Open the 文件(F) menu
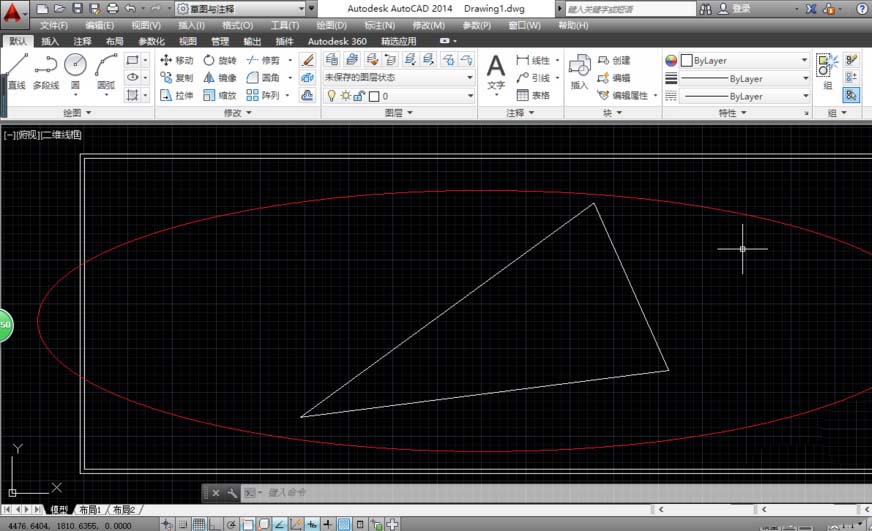The height and width of the screenshot is (531, 872). (54, 26)
